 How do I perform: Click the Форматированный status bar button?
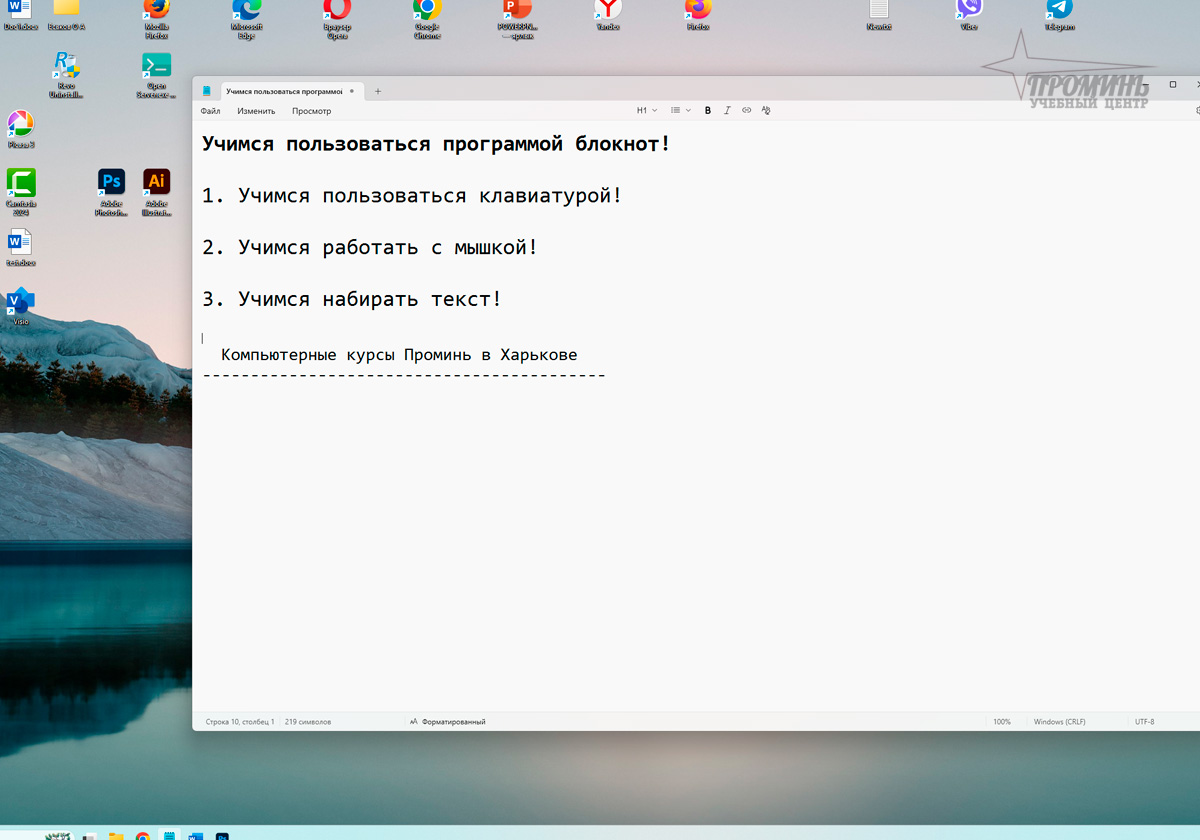click(447, 721)
